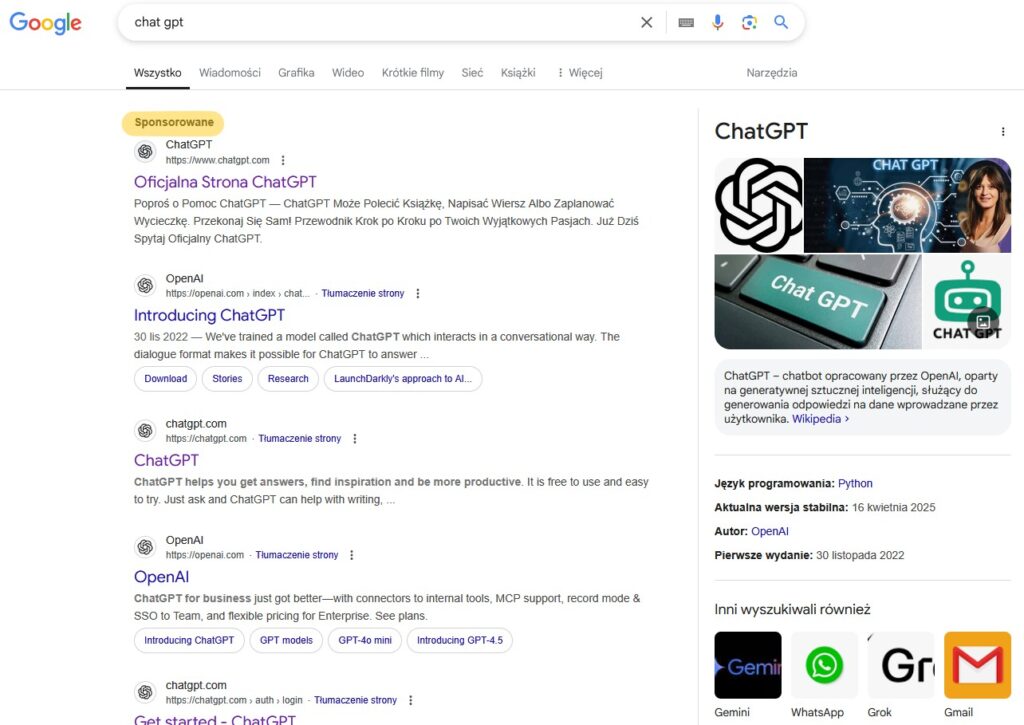Image resolution: width=1024 pixels, height=725 pixels.
Task: Switch to the Krótkie filmy tab
Action: pyautogui.click(x=413, y=72)
